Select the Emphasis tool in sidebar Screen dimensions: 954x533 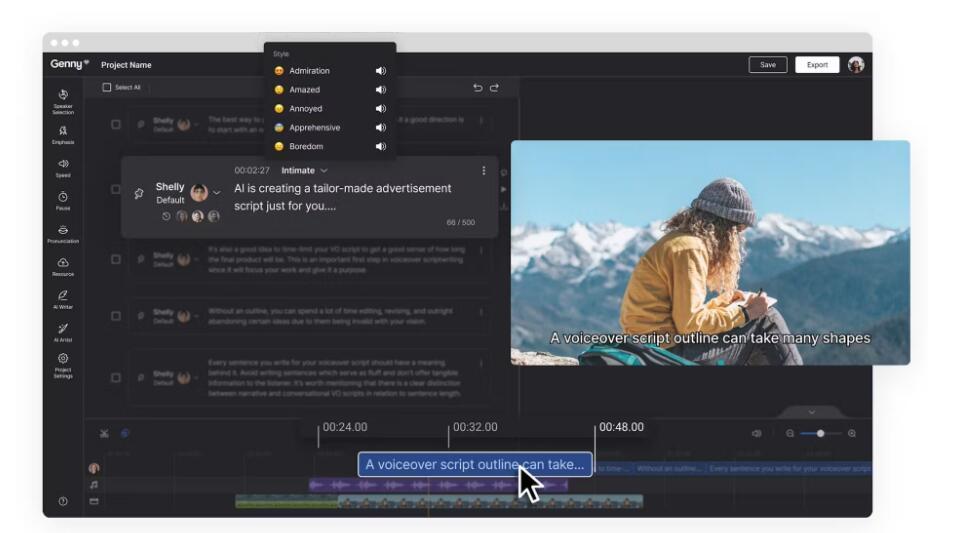point(63,134)
